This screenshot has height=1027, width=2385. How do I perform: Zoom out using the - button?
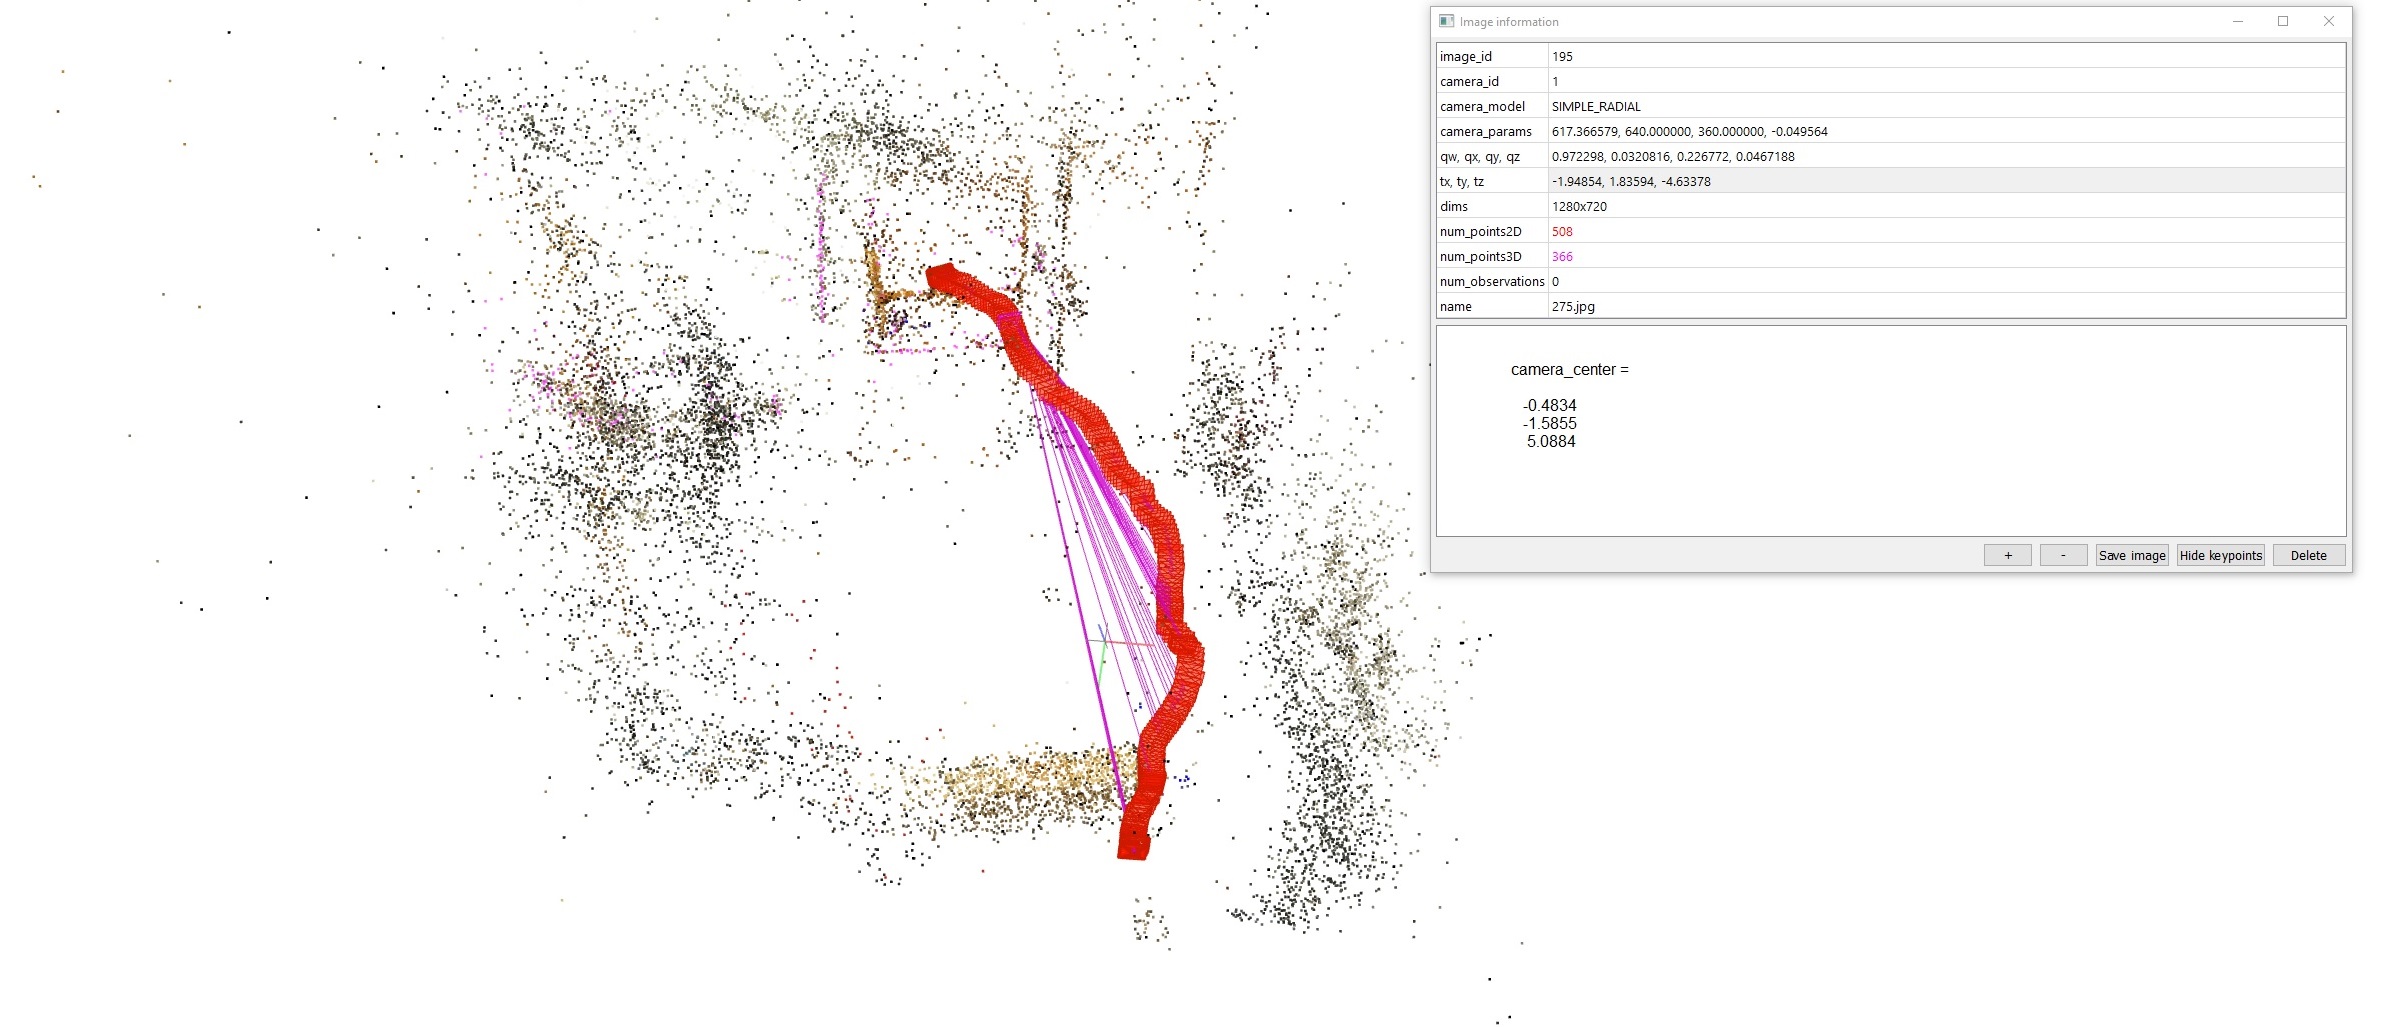(x=2062, y=555)
